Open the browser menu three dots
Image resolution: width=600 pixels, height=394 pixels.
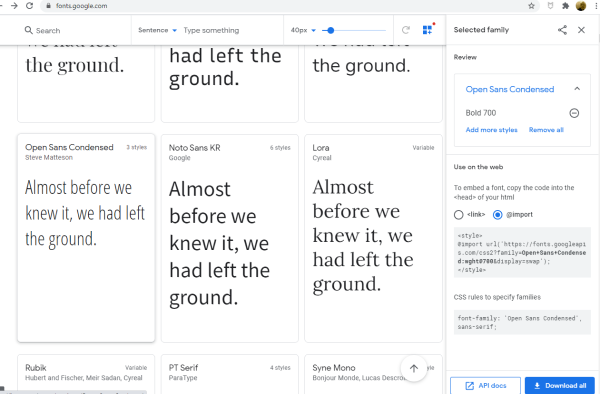597,6
